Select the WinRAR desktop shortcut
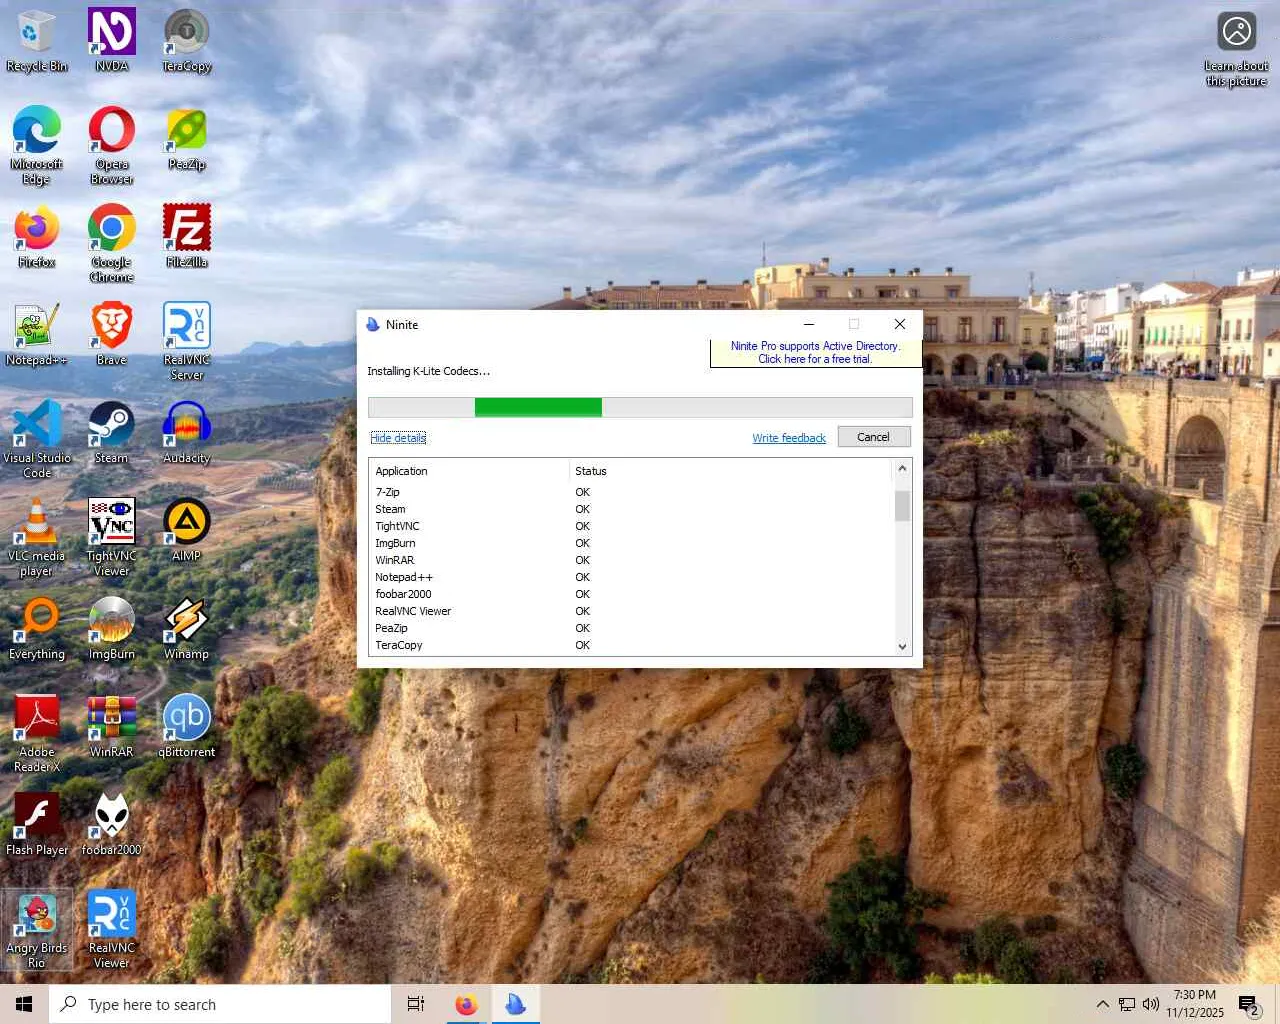Image resolution: width=1280 pixels, height=1024 pixels. pos(112,727)
